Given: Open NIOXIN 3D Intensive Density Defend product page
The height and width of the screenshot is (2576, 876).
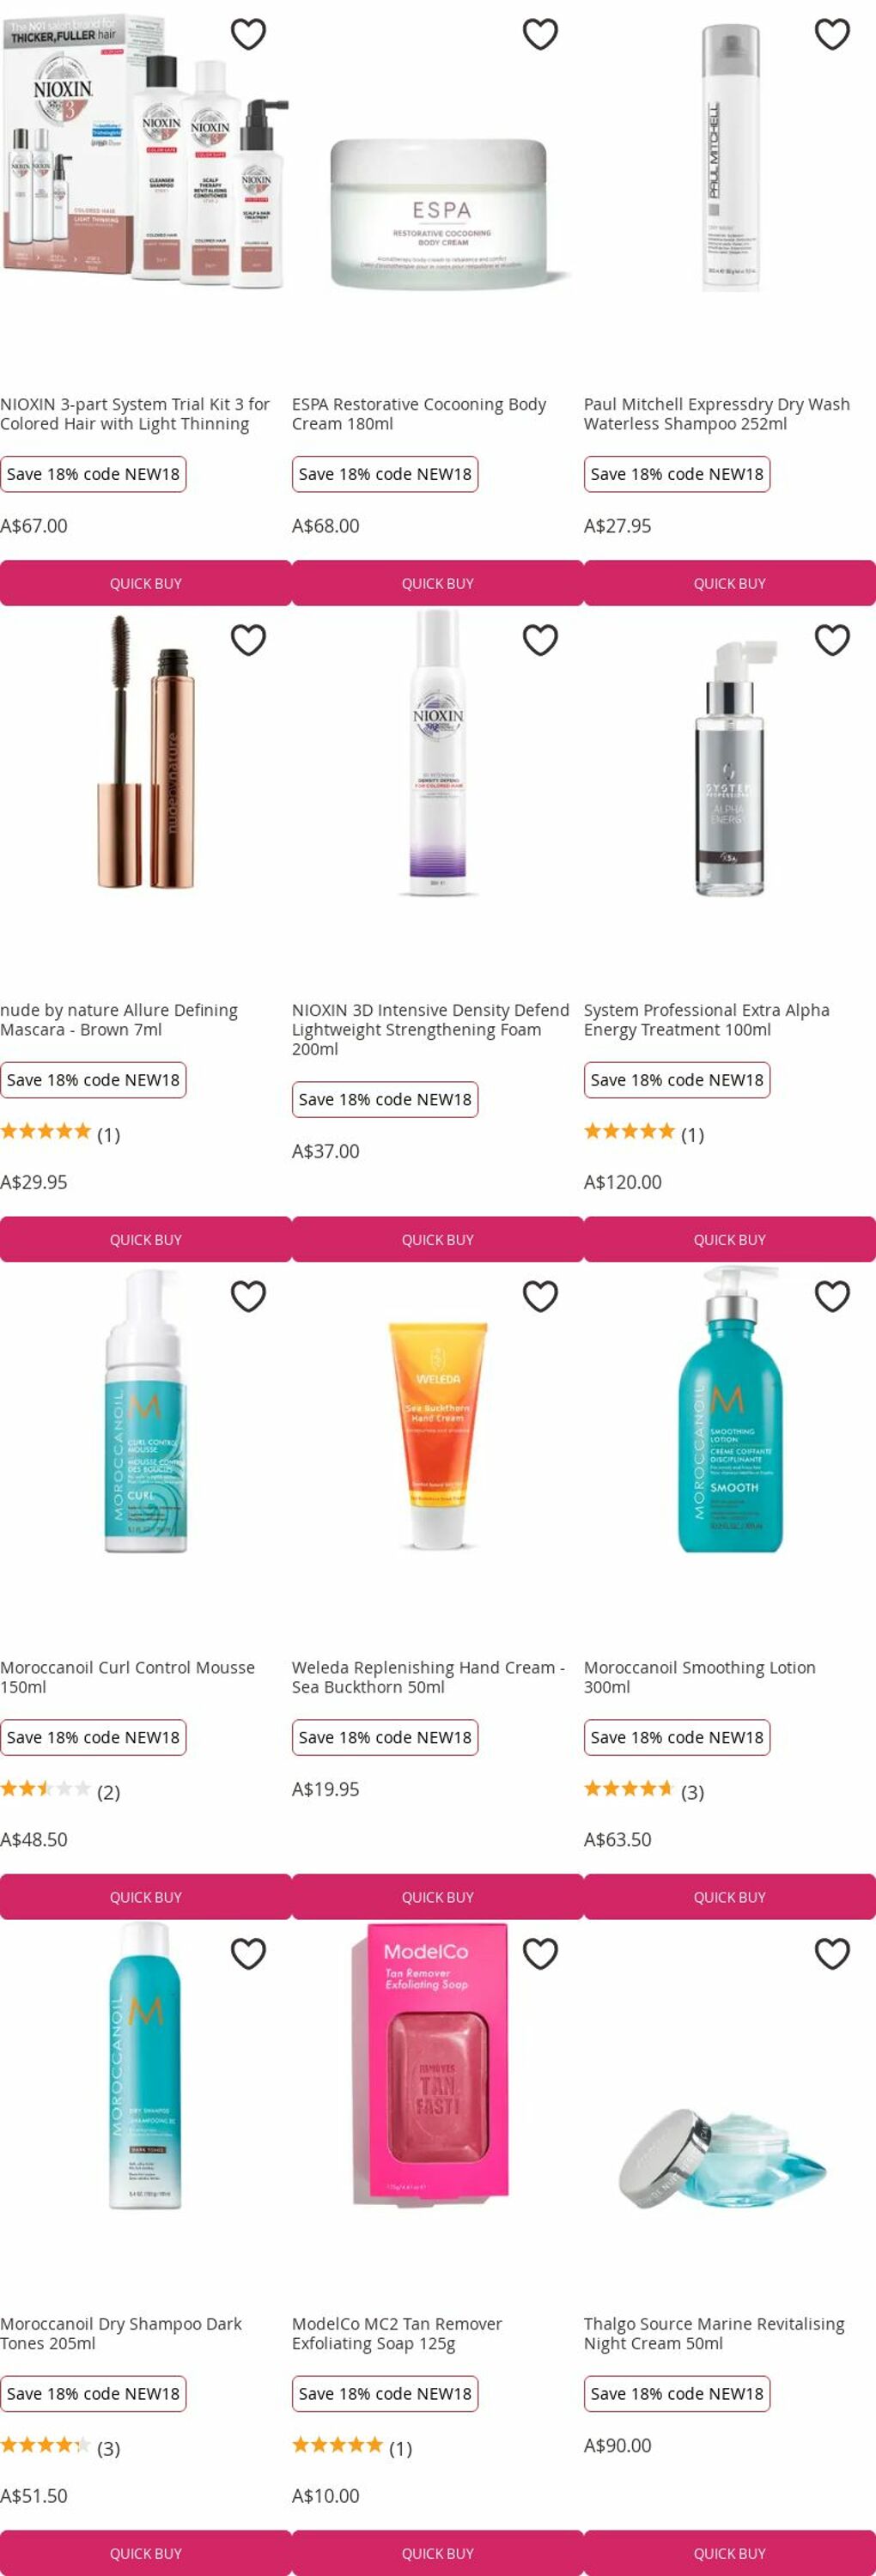Looking at the screenshot, I should (430, 1029).
